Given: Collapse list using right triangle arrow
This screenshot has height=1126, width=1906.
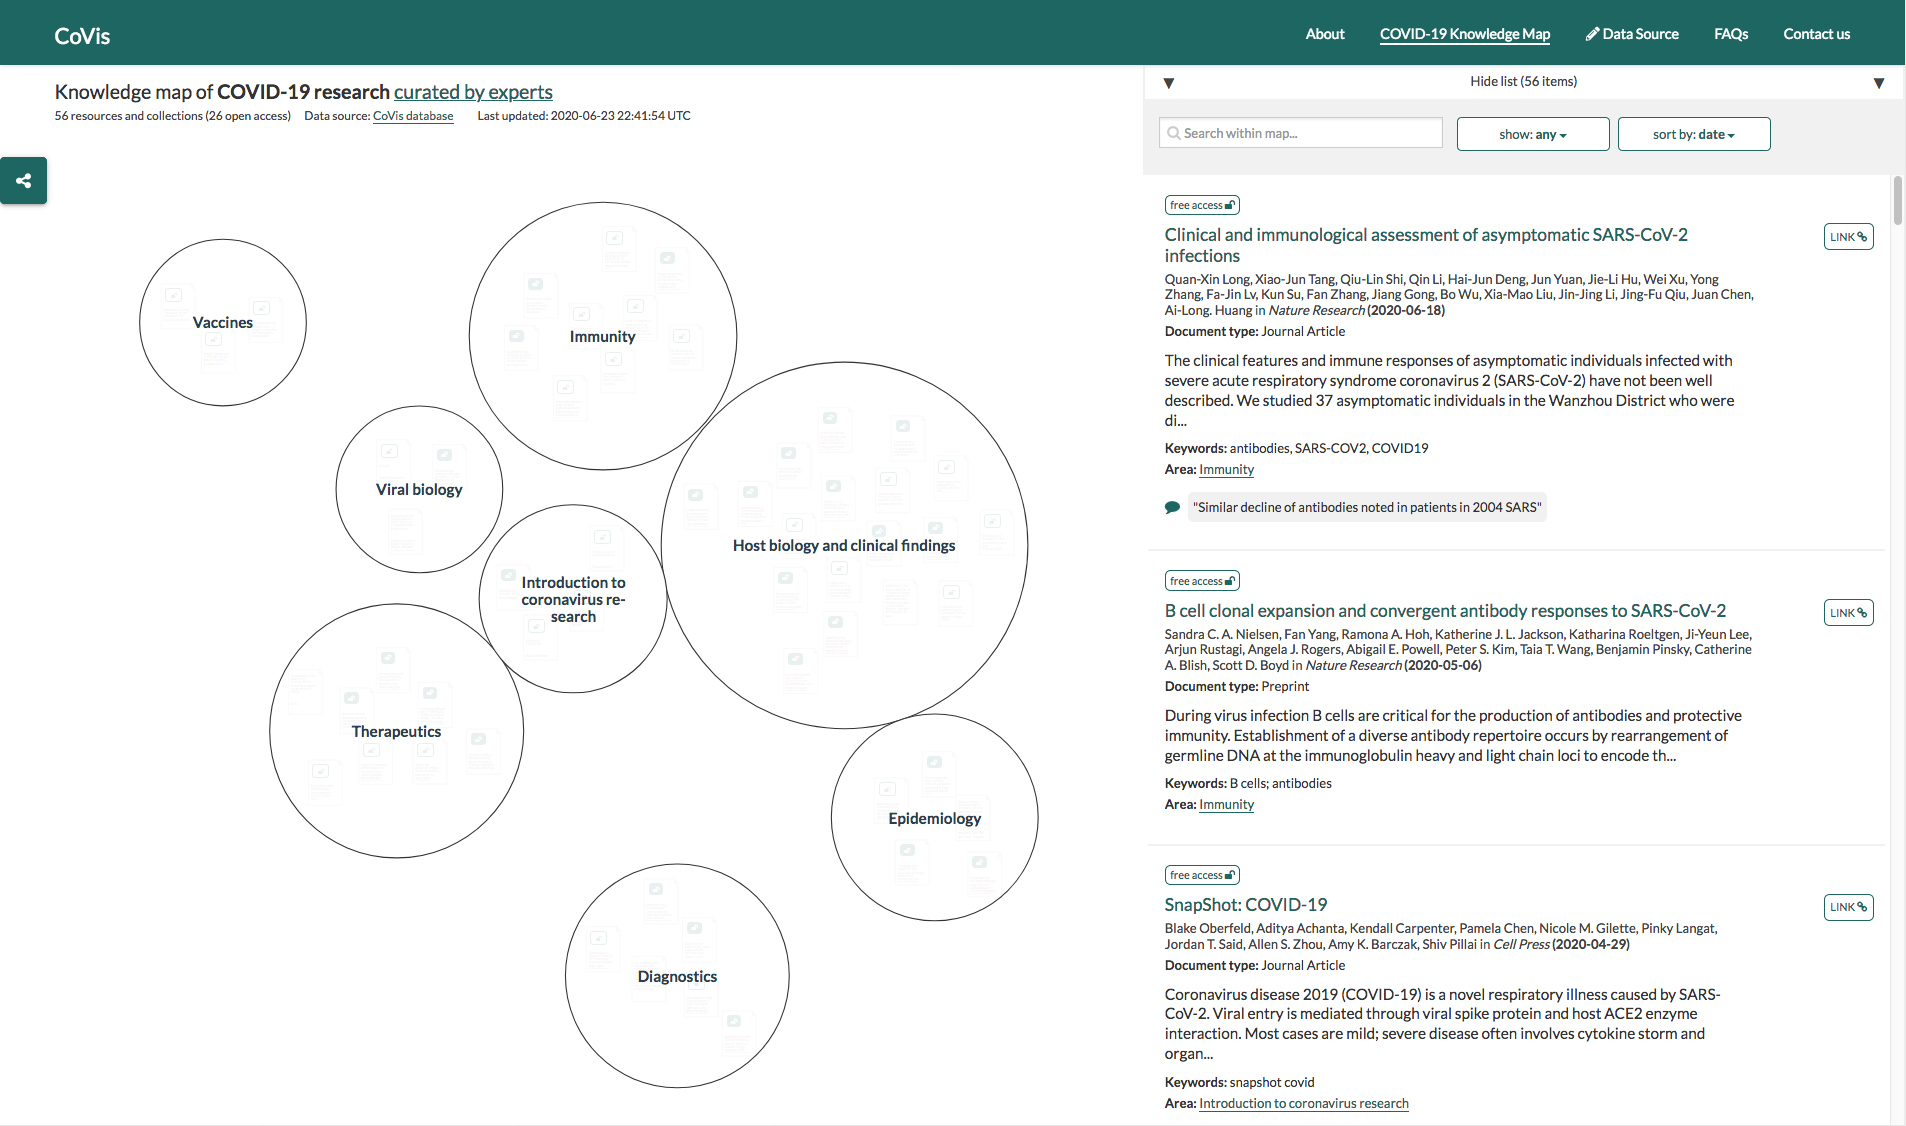Looking at the screenshot, I should point(1878,83).
